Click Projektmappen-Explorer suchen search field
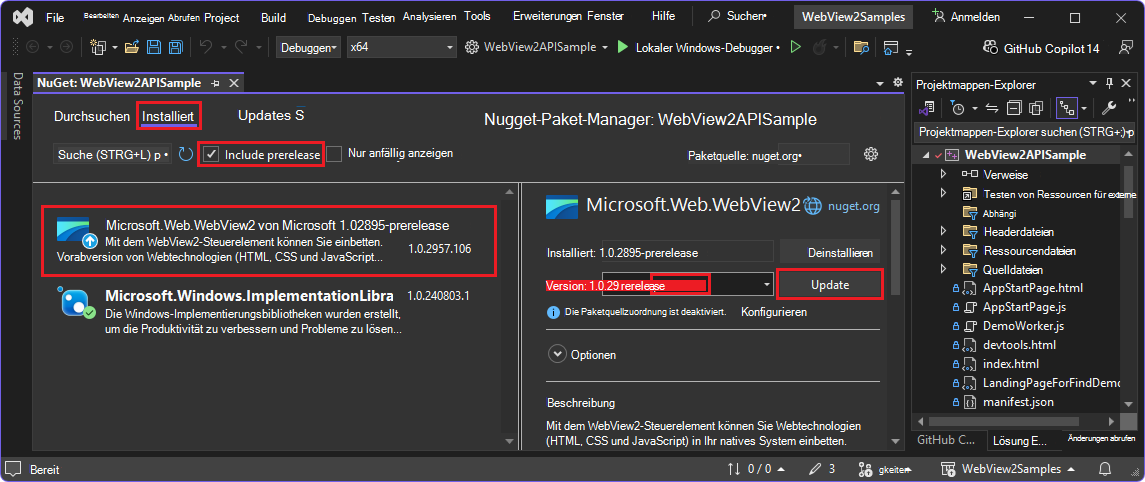Screen dimensions: 1145x482 pos(1026,133)
